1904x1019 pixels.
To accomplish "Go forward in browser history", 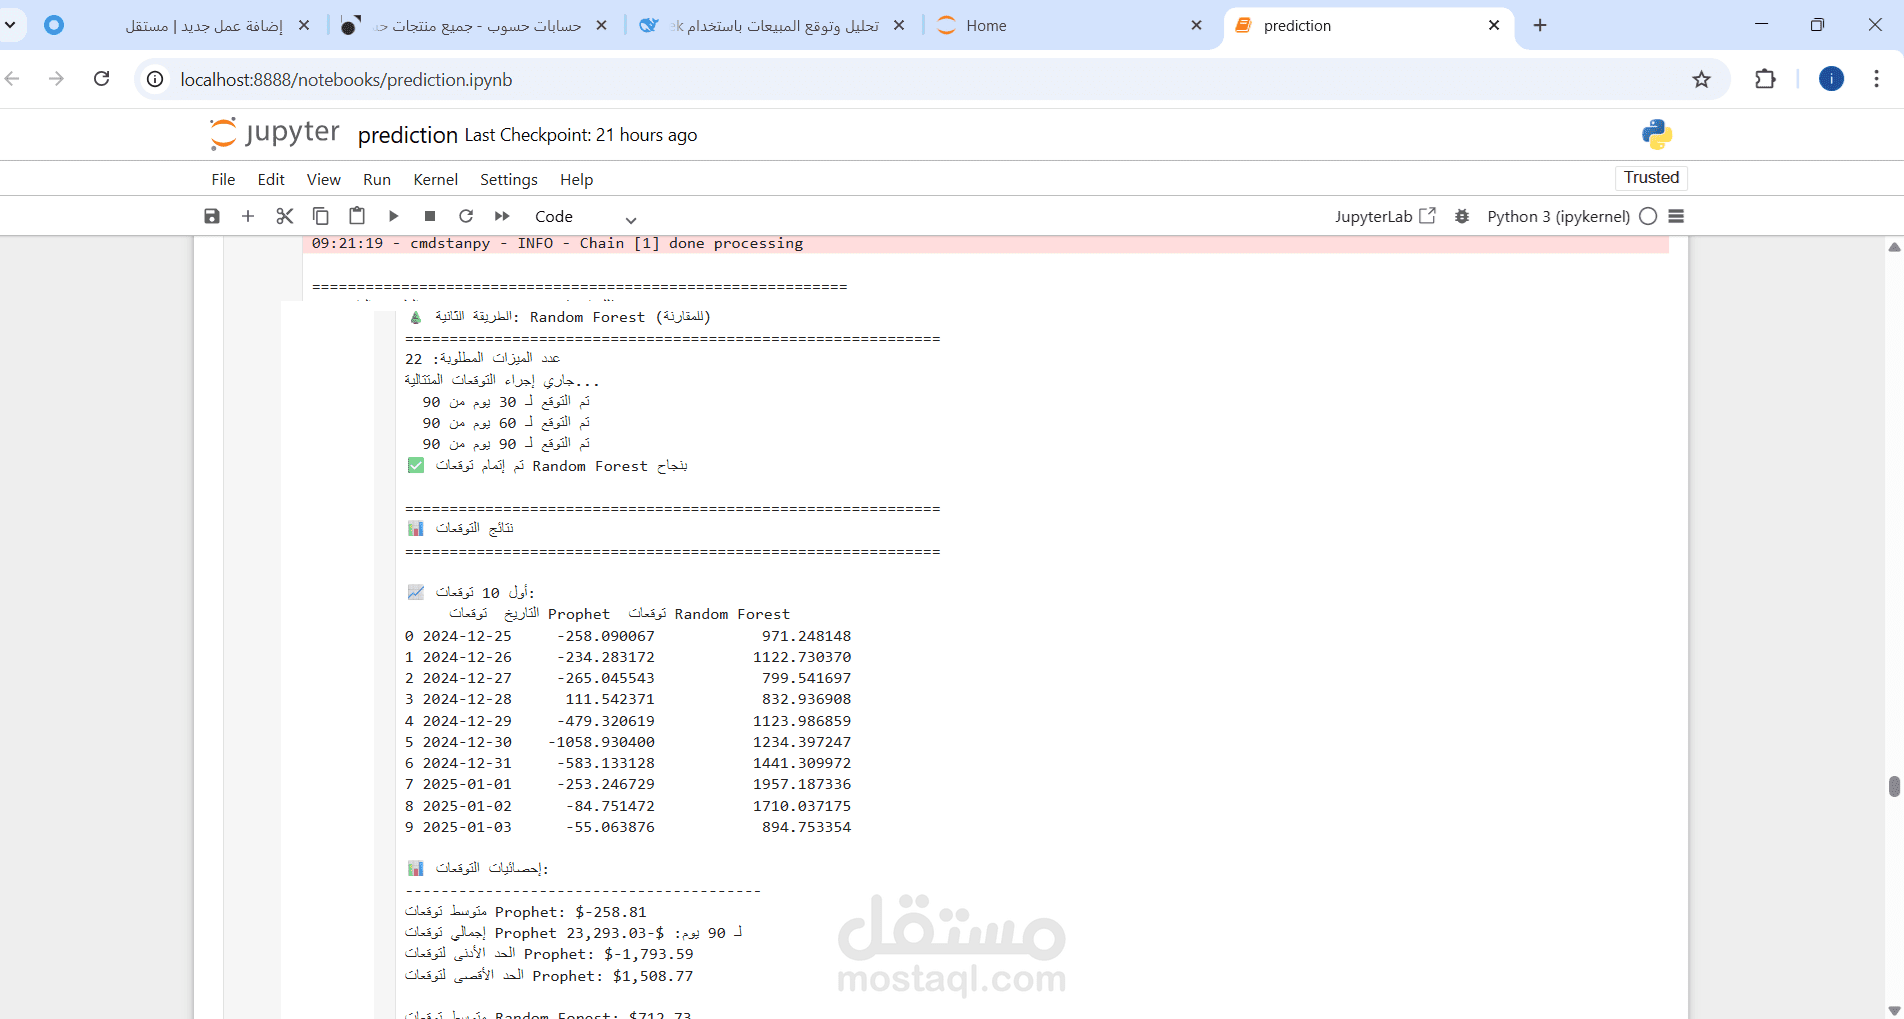I will (57, 79).
